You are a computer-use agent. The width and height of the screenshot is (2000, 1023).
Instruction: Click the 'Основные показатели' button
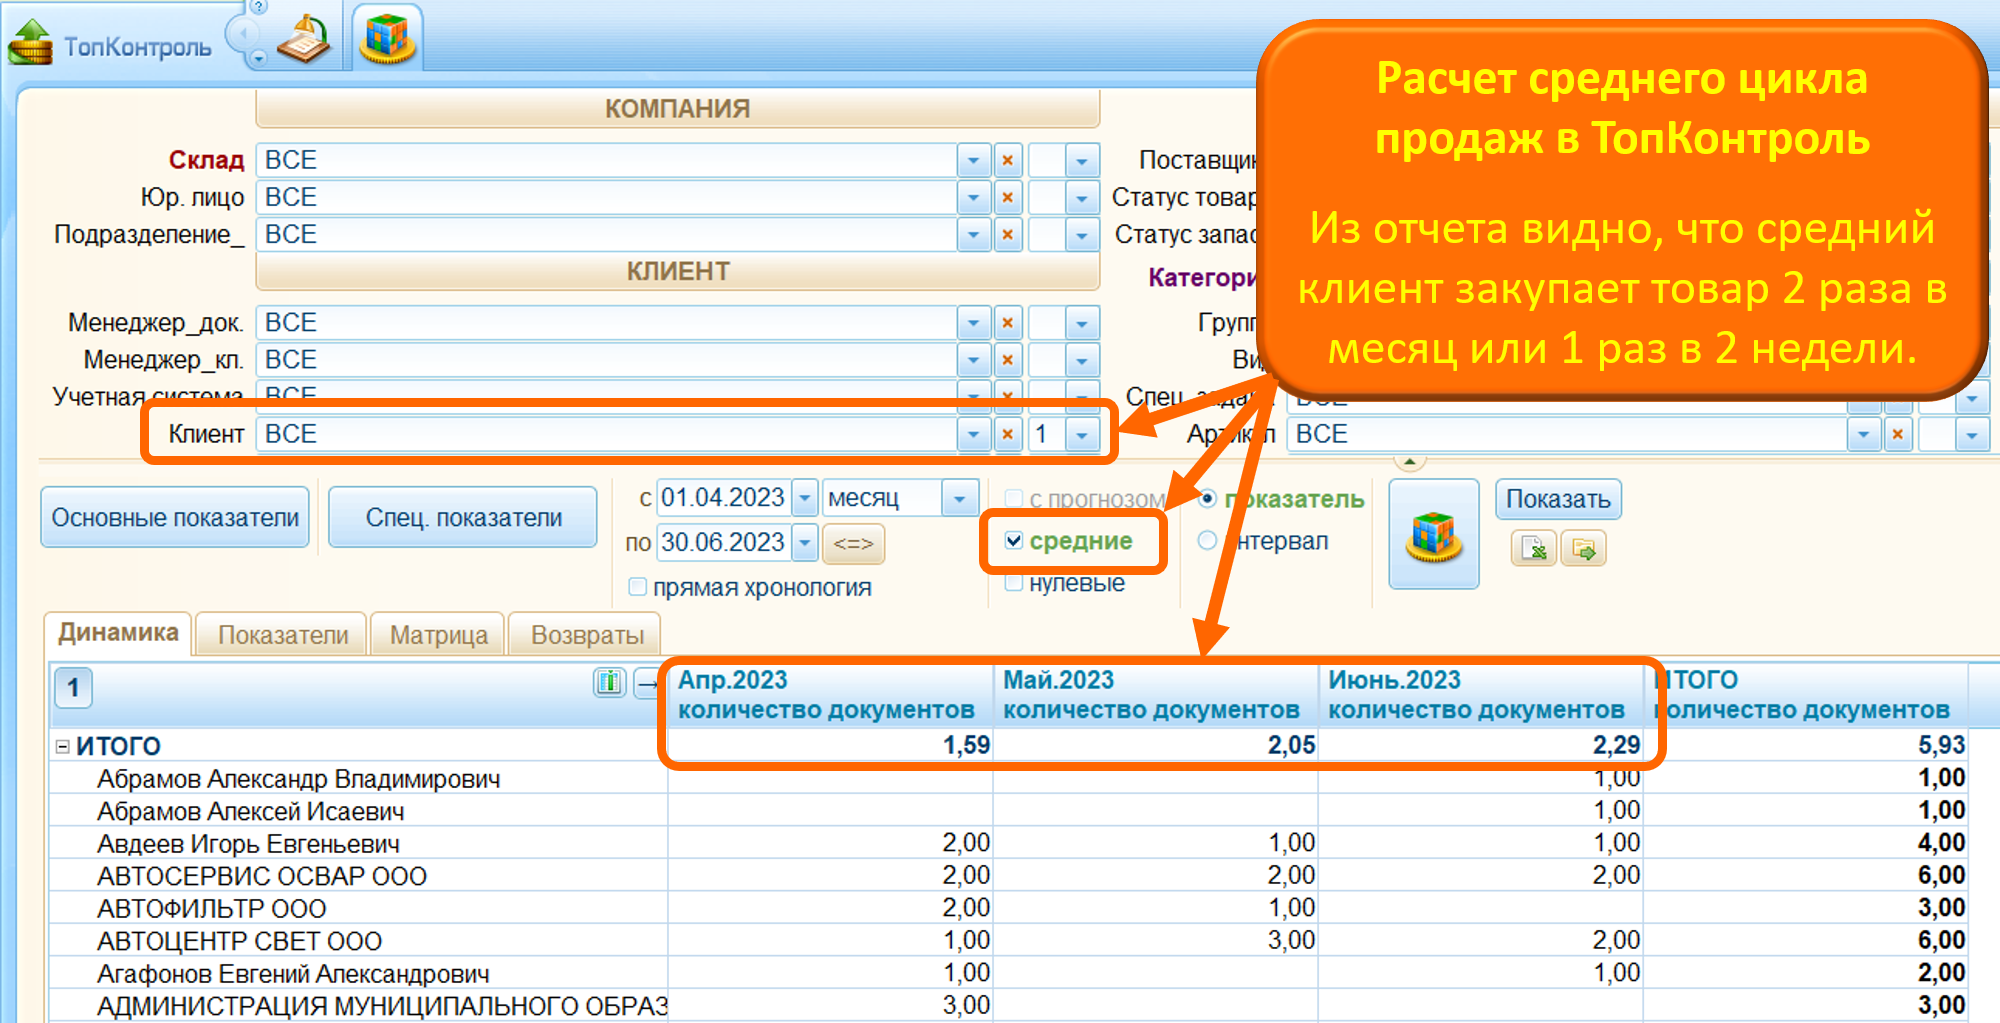coord(175,517)
